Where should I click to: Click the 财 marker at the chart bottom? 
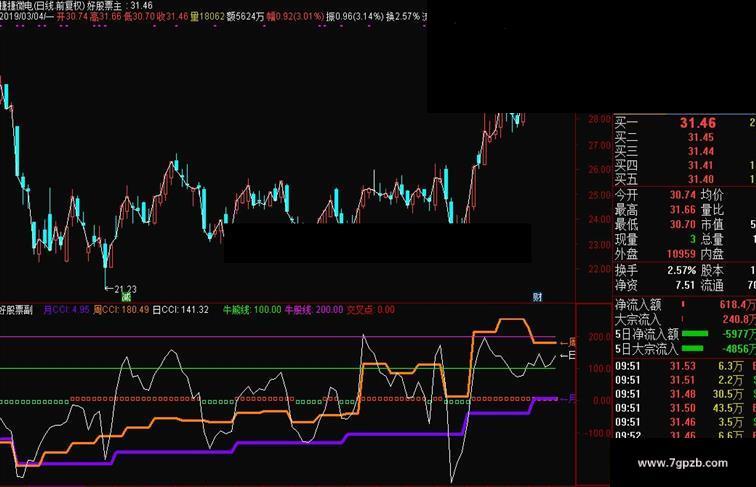(538, 297)
